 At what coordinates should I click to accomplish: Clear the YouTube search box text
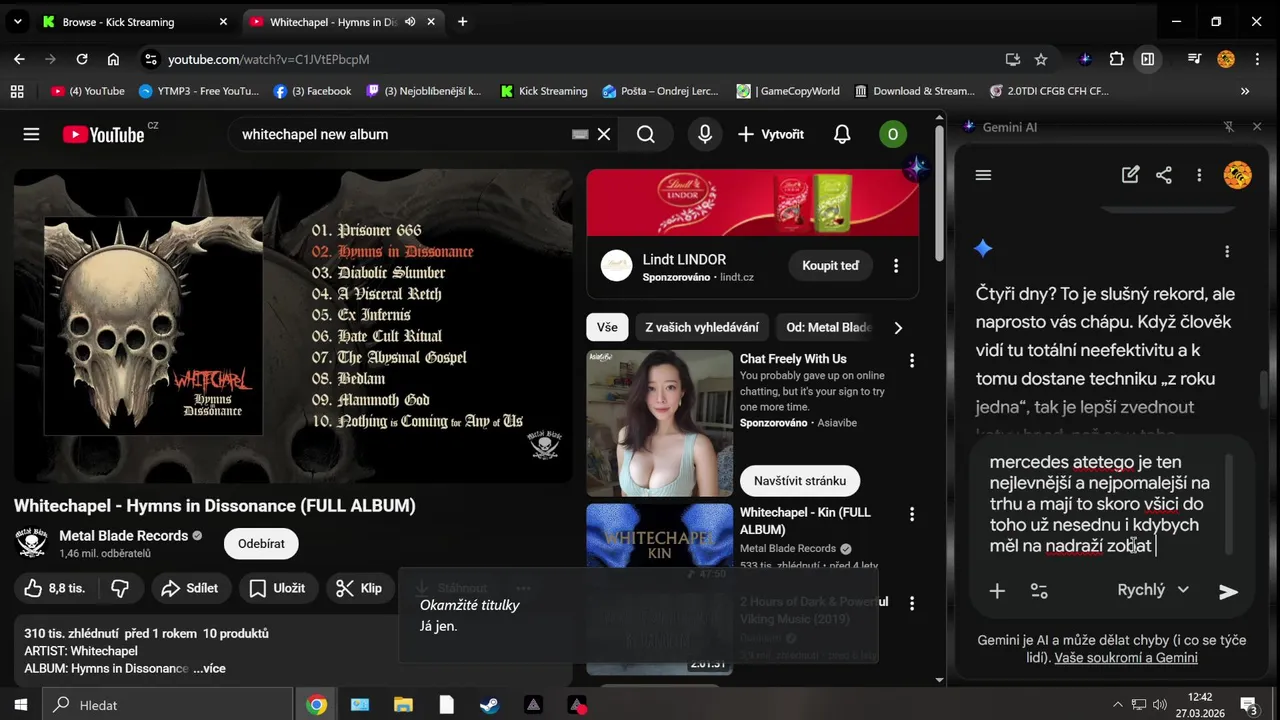pos(604,134)
